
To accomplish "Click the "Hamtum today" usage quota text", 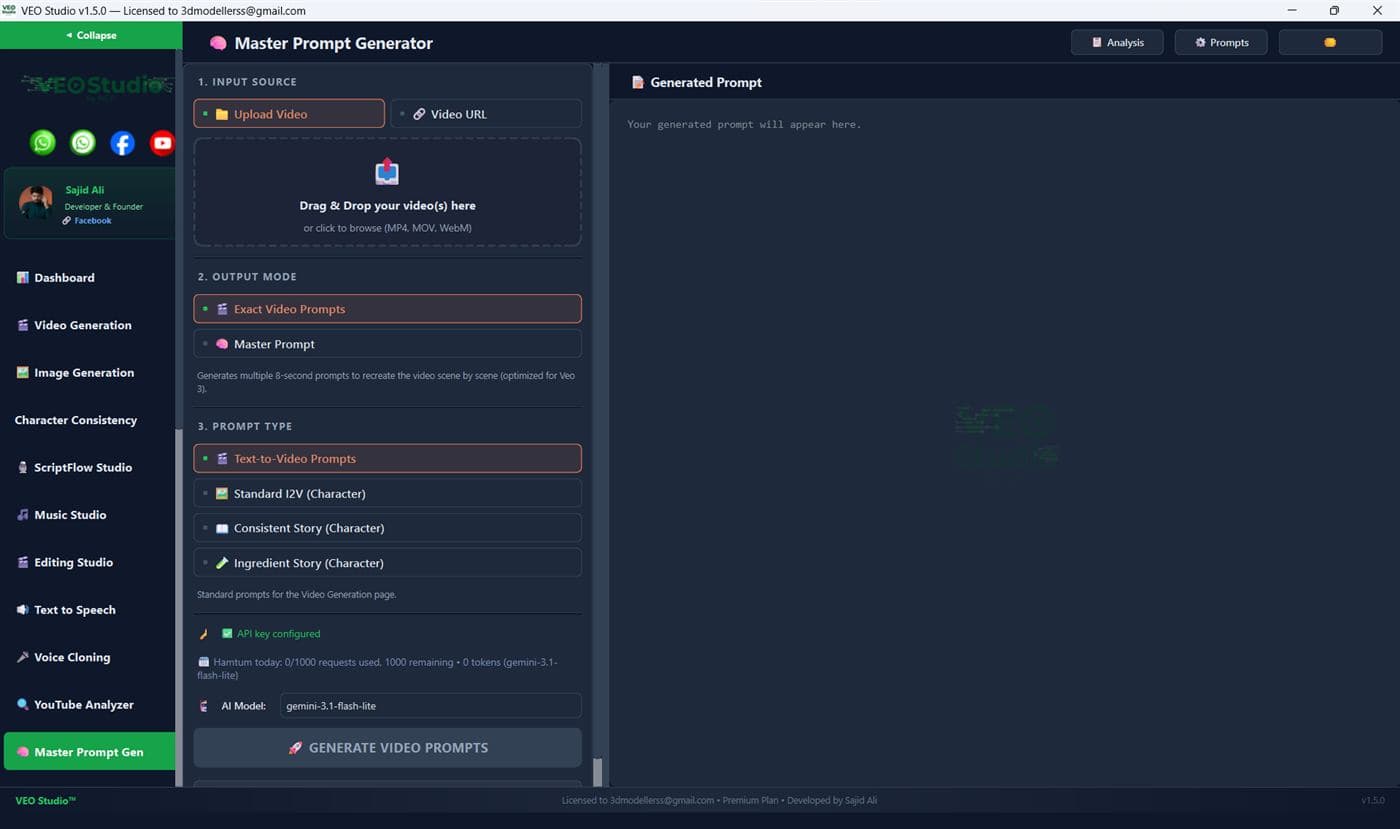I will pos(377,668).
